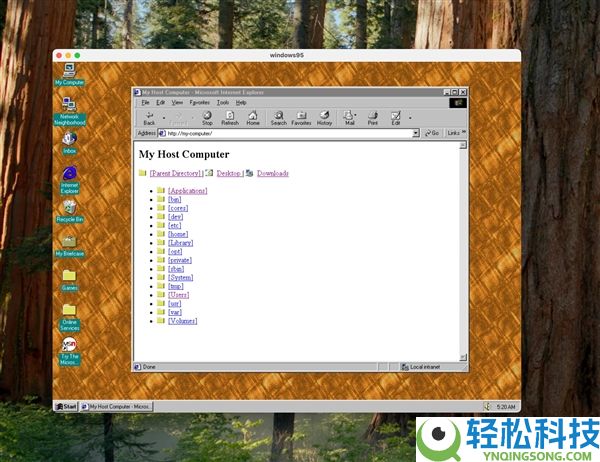This screenshot has height=462, width=600.
Task: Open the address bar dropdown arrow
Action: click(416, 133)
